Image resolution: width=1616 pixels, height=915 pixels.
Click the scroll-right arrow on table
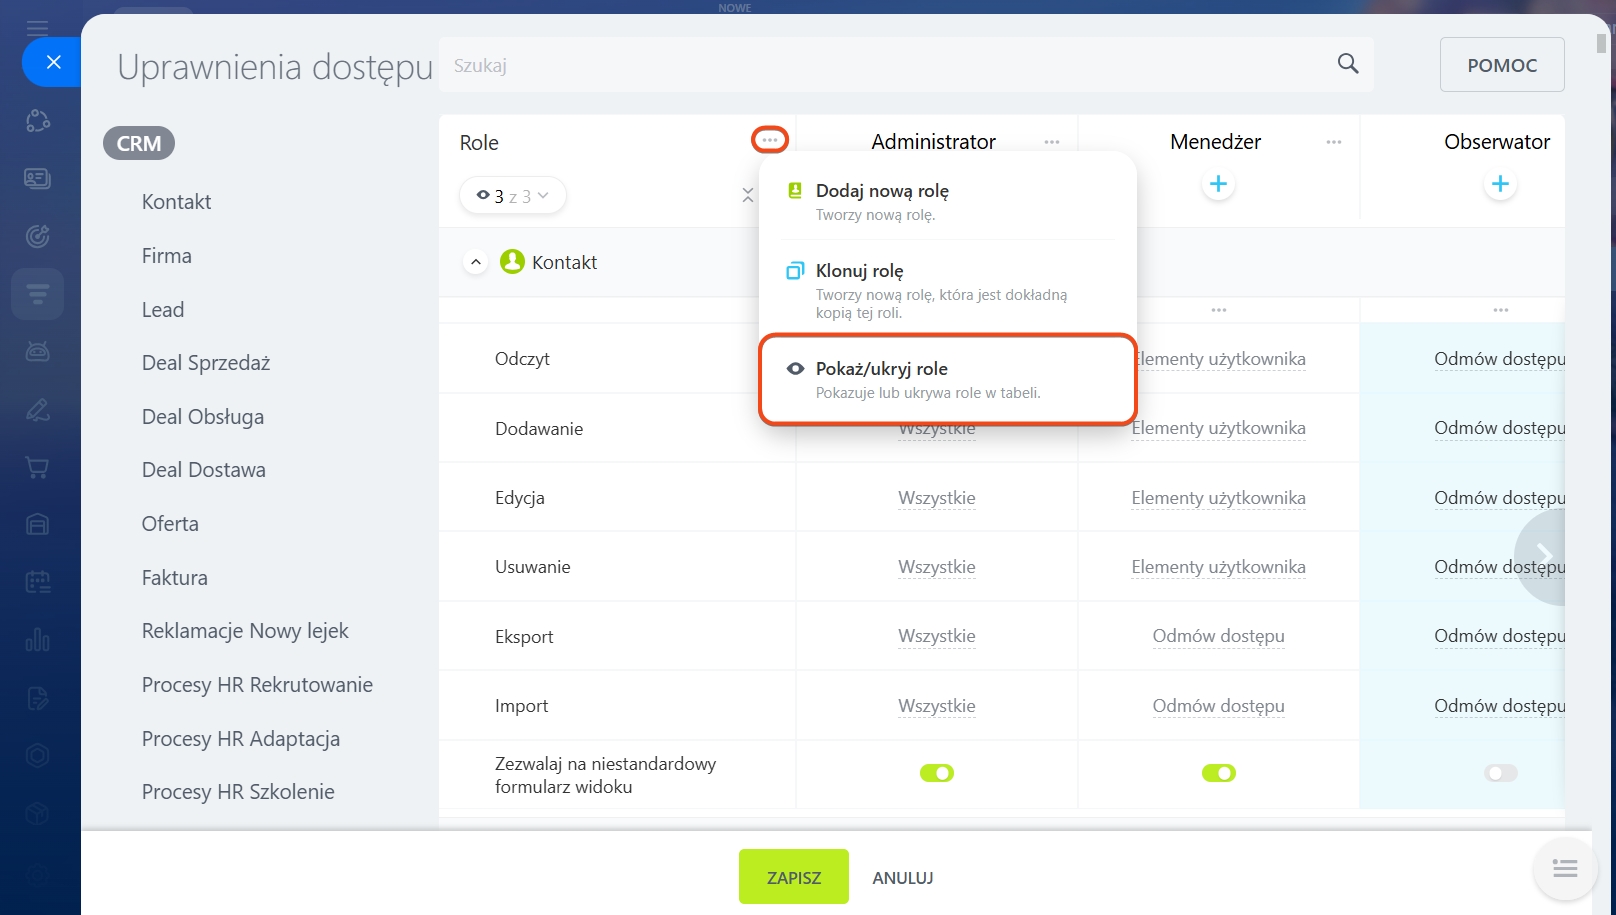(1543, 556)
